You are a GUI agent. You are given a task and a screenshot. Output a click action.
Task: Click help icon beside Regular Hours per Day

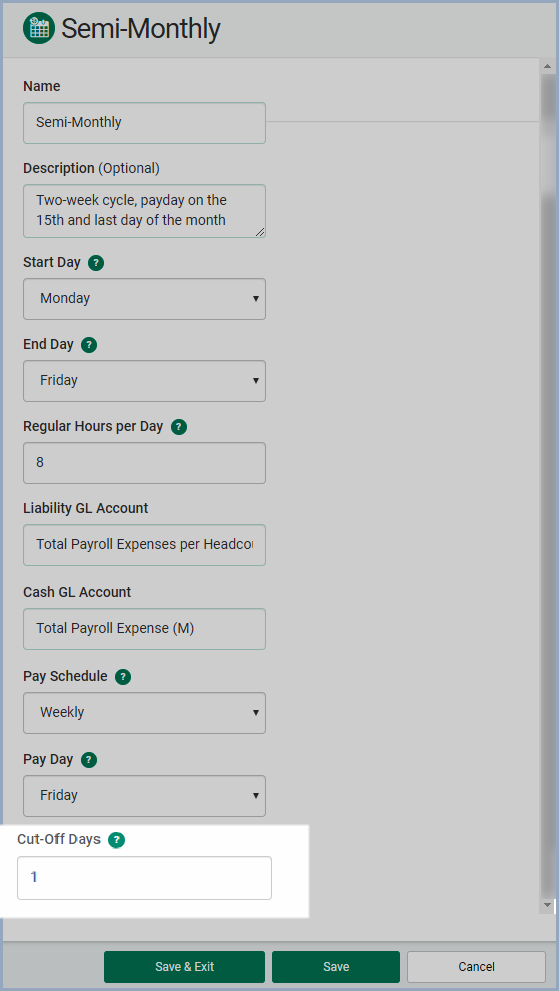179,427
